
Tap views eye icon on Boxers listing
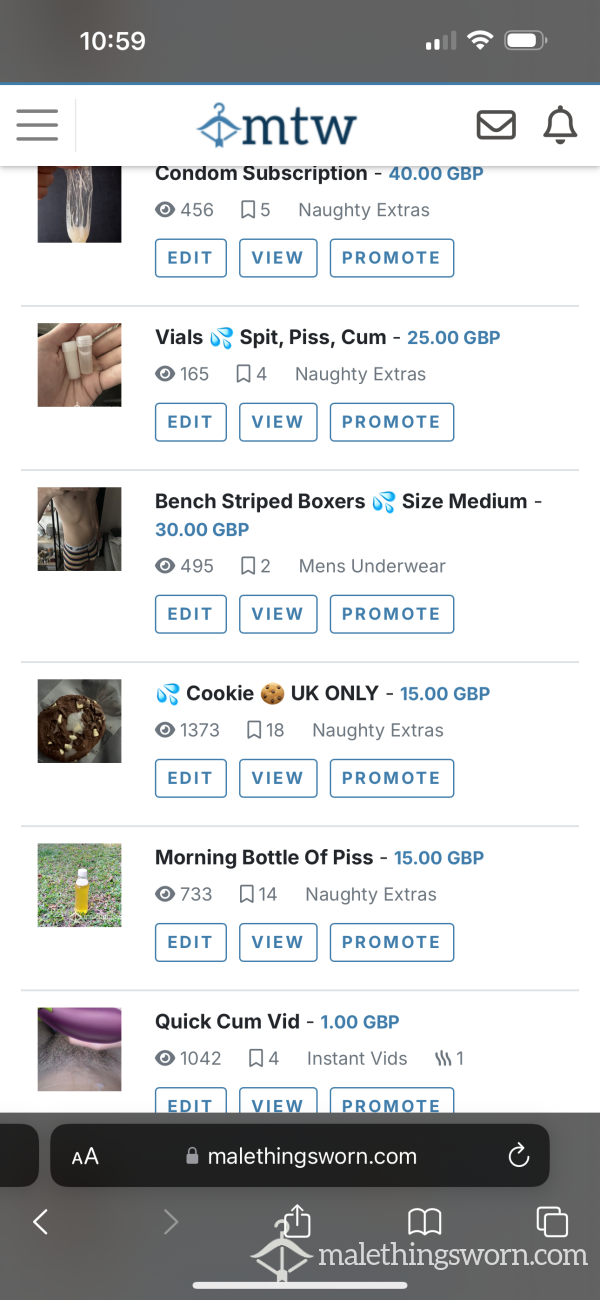[x=165, y=566]
